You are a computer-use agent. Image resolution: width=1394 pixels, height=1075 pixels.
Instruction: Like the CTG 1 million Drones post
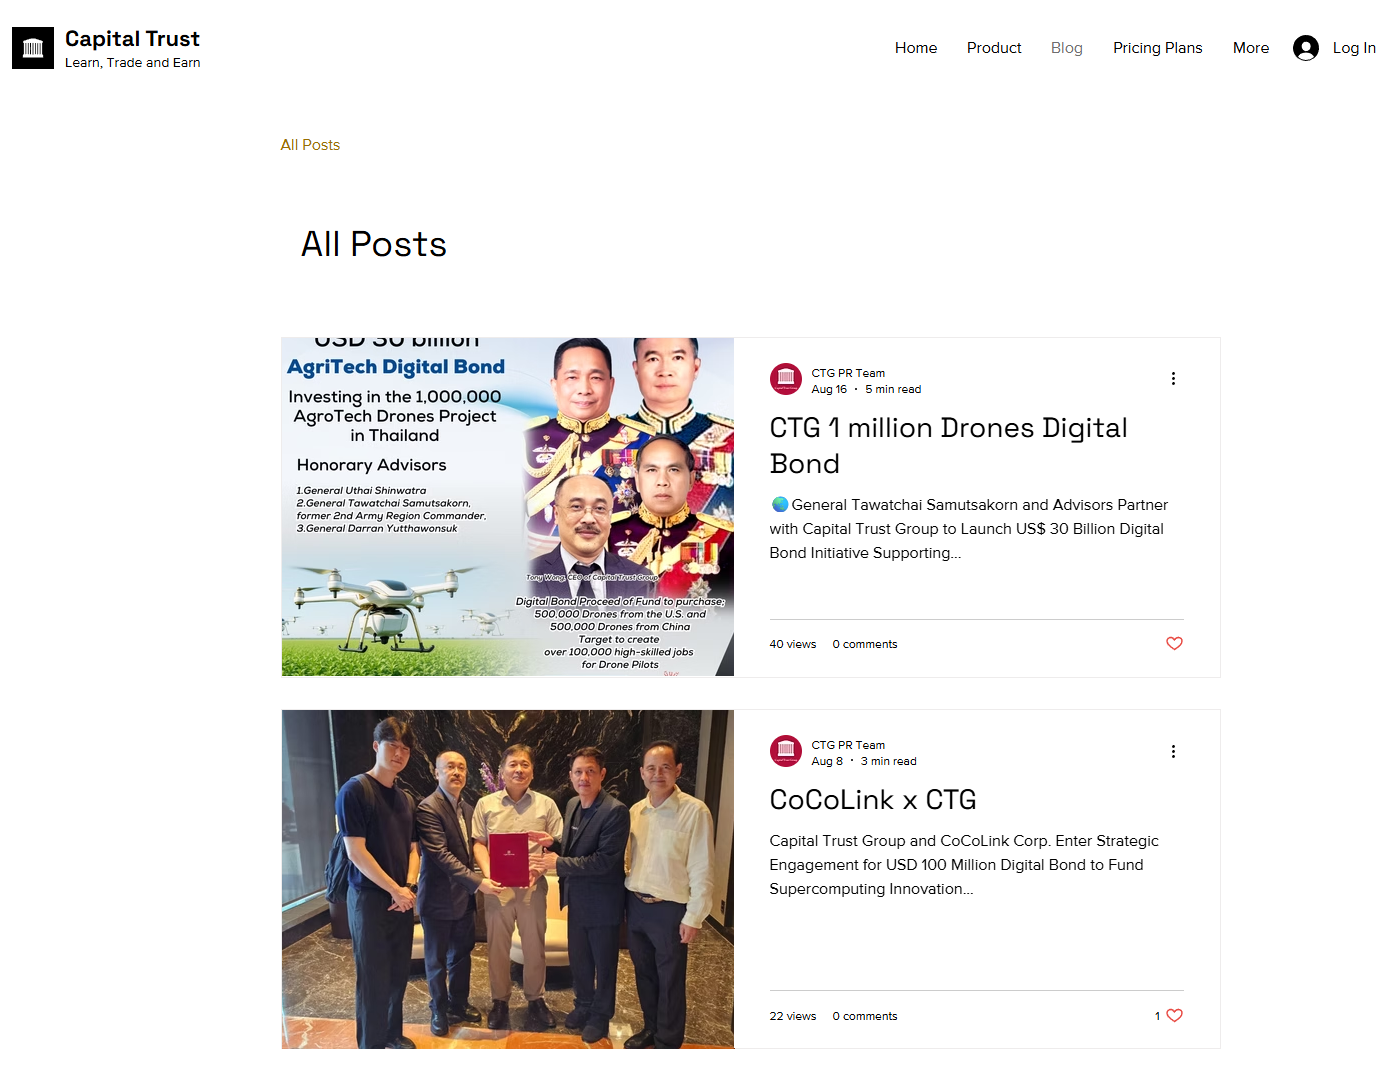(x=1174, y=644)
